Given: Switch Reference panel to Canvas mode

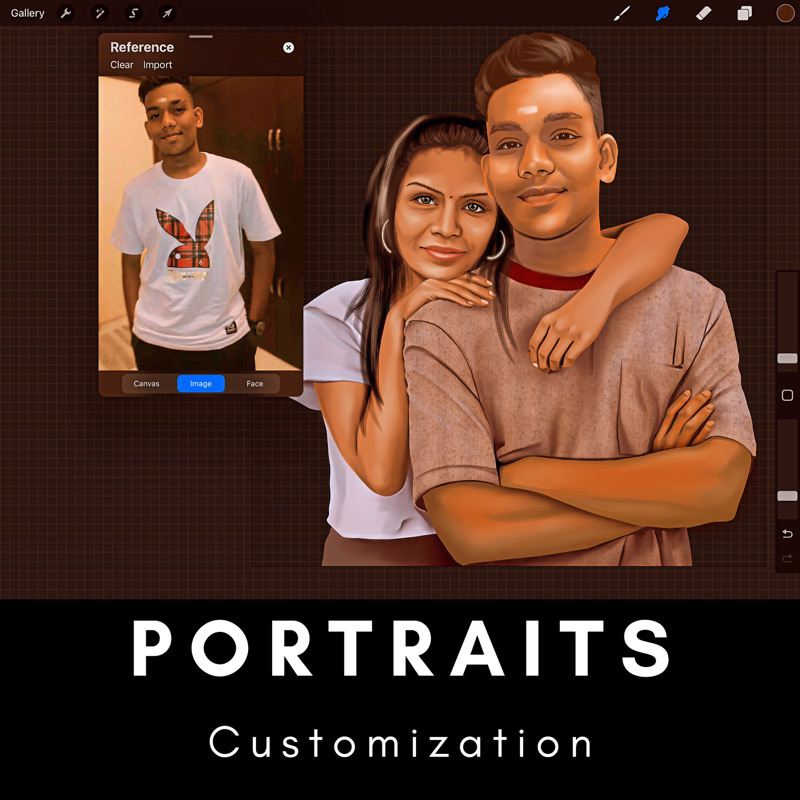Looking at the screenshot, I should click(x=146, y=383).
